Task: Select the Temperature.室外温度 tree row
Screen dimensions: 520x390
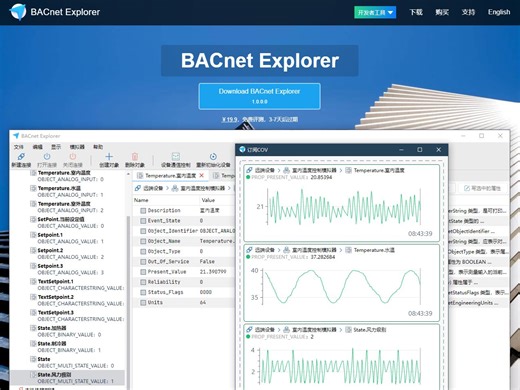Action: tap(67, 207)
